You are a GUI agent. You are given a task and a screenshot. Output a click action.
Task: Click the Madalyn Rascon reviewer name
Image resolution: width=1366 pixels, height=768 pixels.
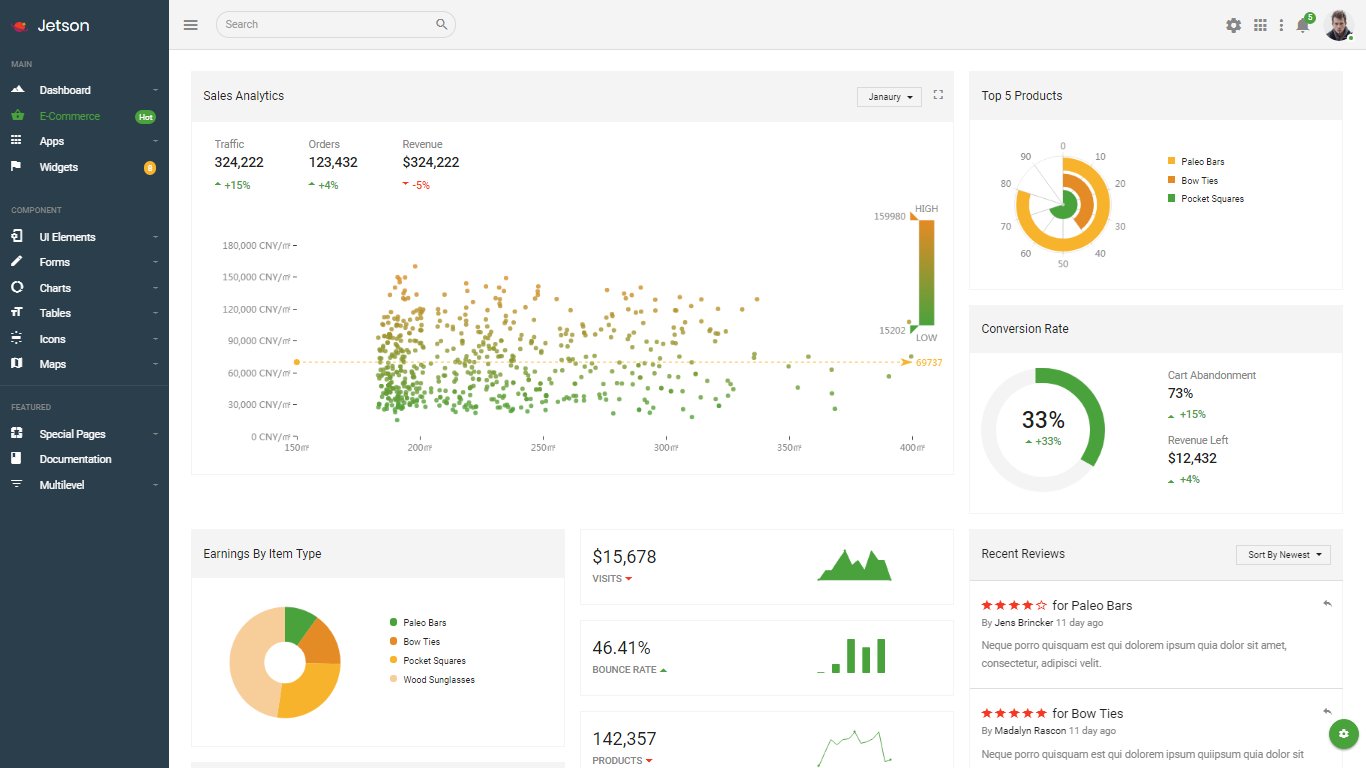point(1030,731)
